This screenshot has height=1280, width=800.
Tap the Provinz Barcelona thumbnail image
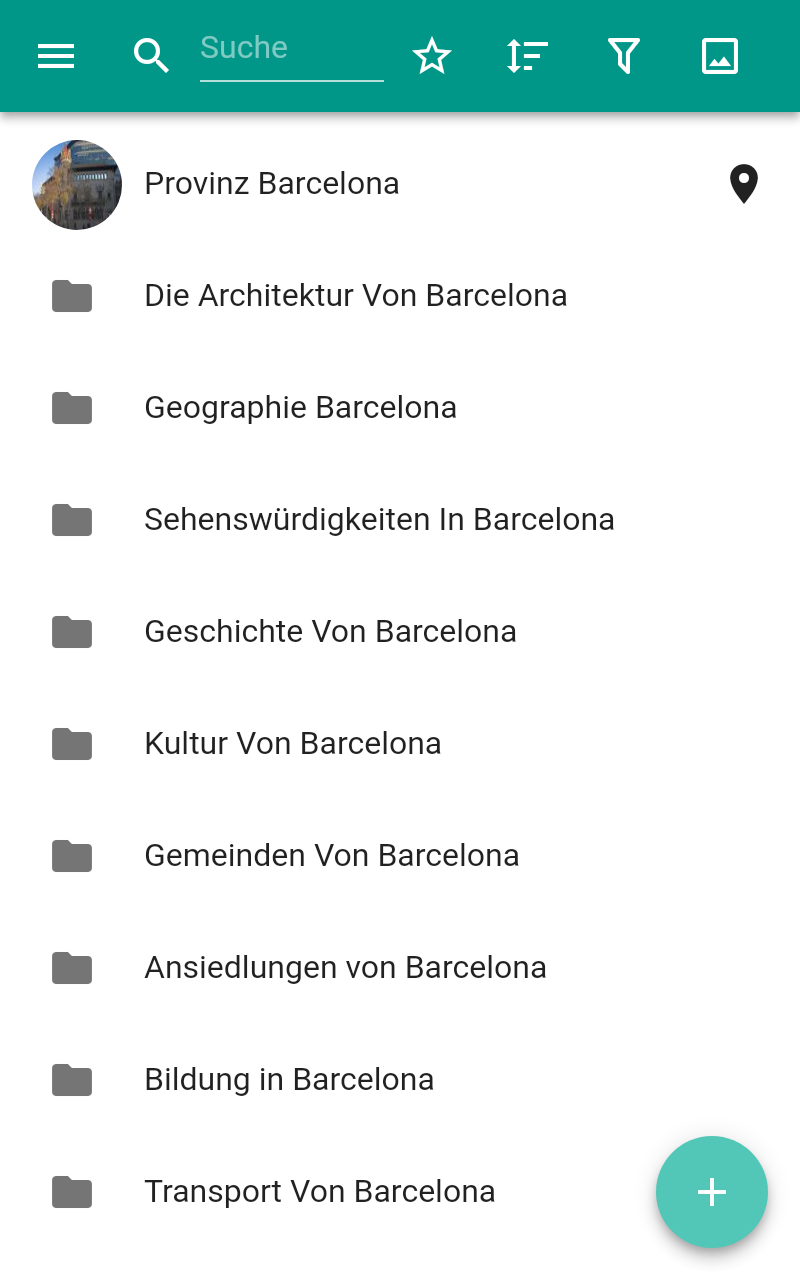[77, 185]
